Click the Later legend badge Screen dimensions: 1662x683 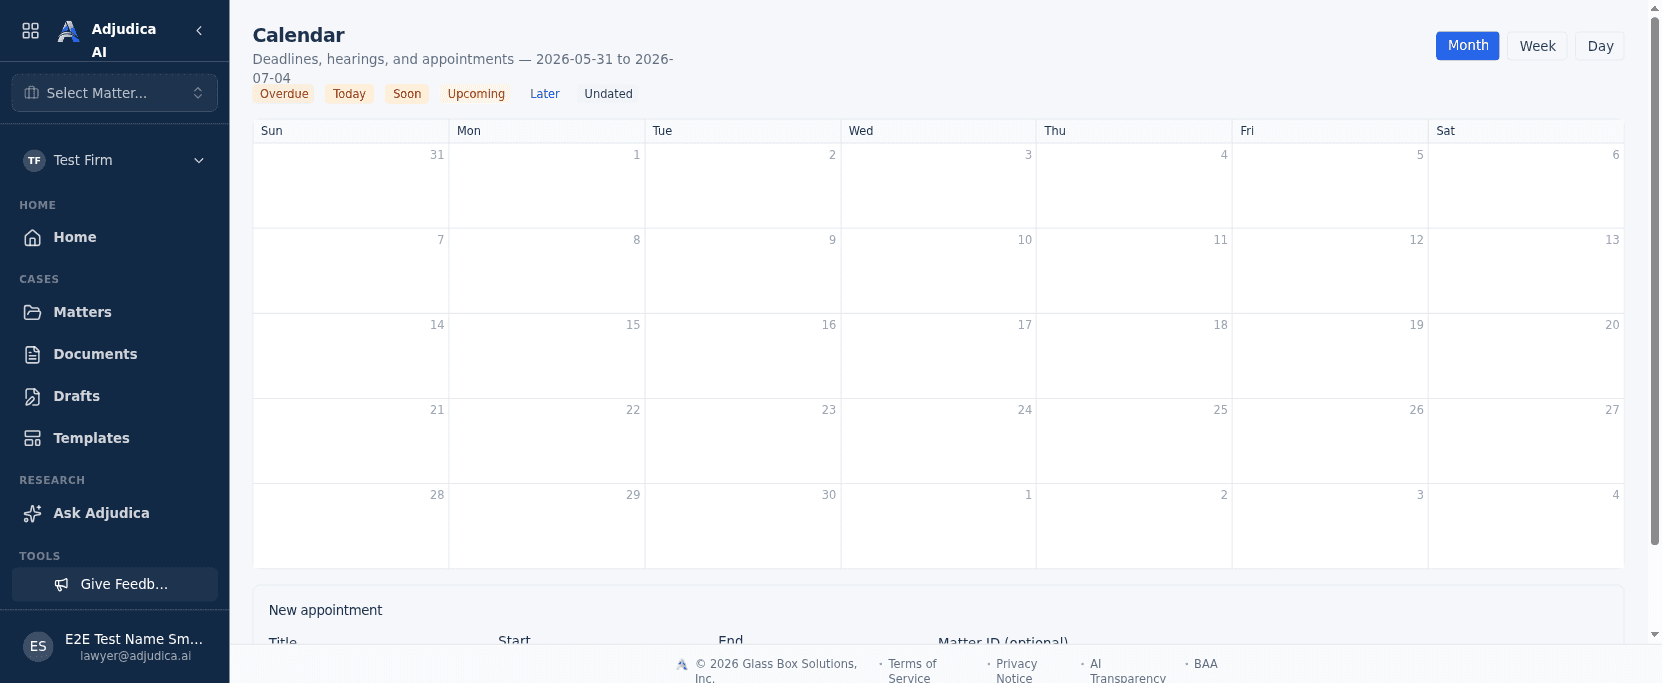[x=545, y=94]
